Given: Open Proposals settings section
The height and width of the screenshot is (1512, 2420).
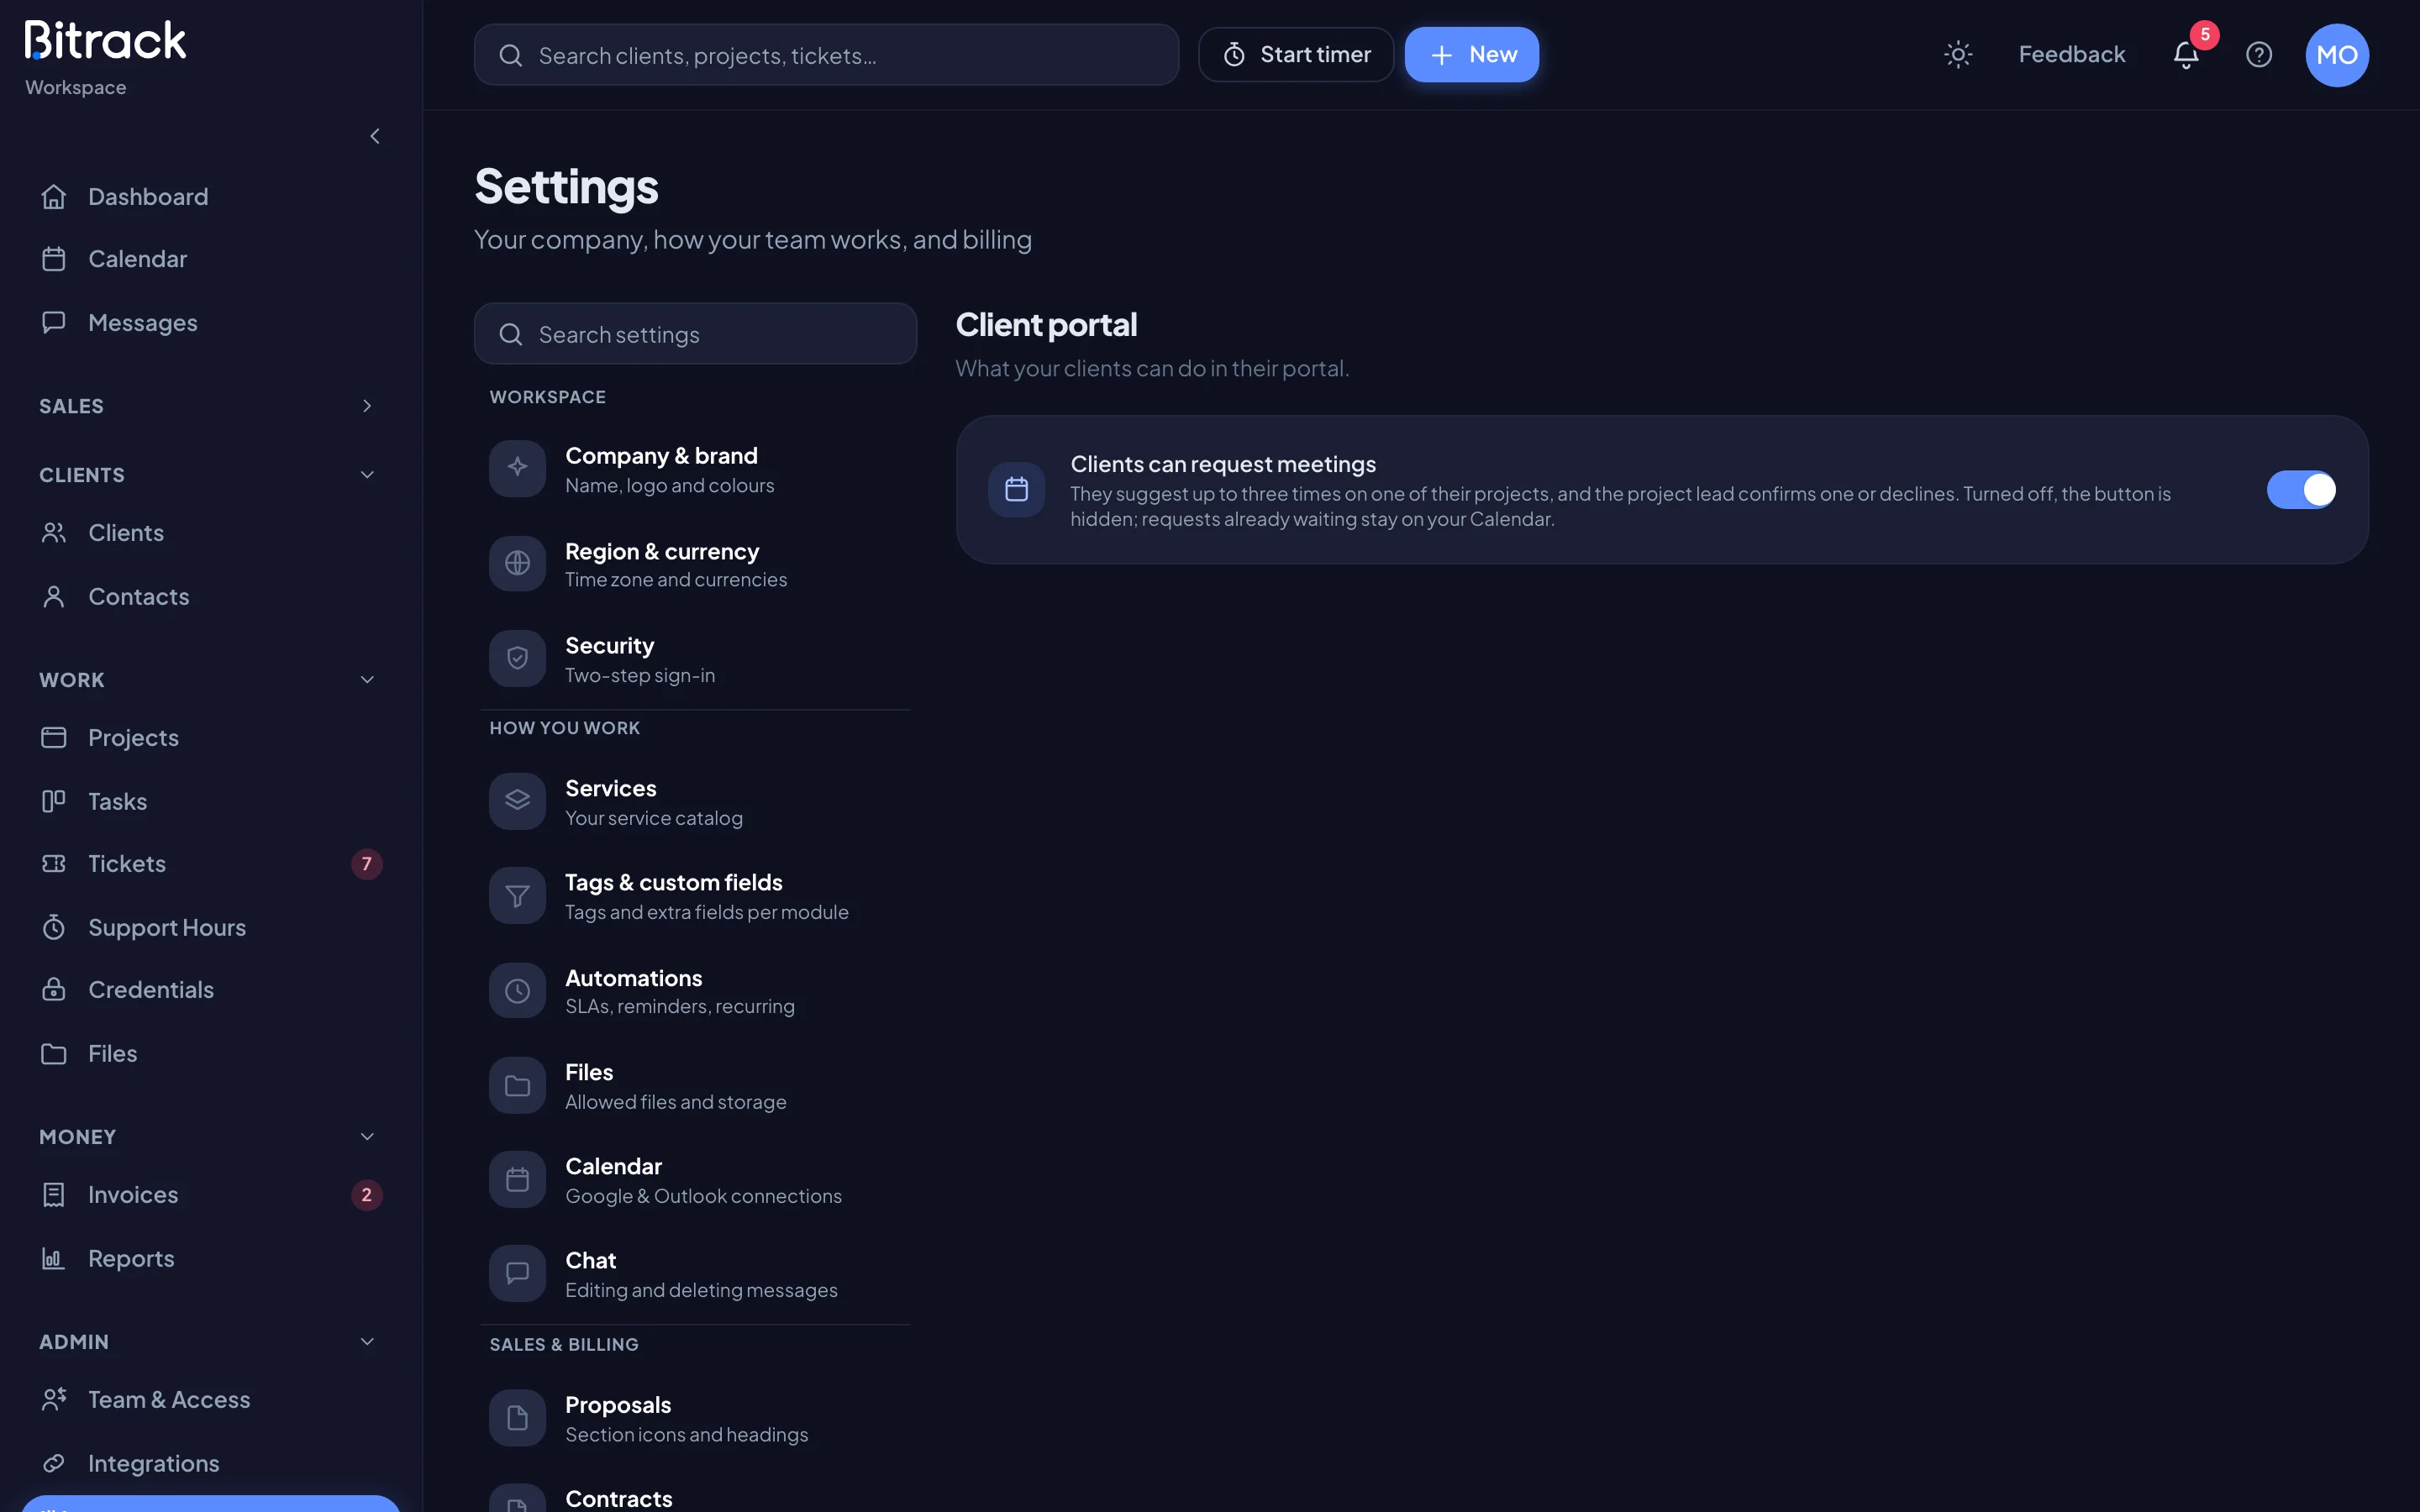Looking at the screenshot, I should (695, 1418).
